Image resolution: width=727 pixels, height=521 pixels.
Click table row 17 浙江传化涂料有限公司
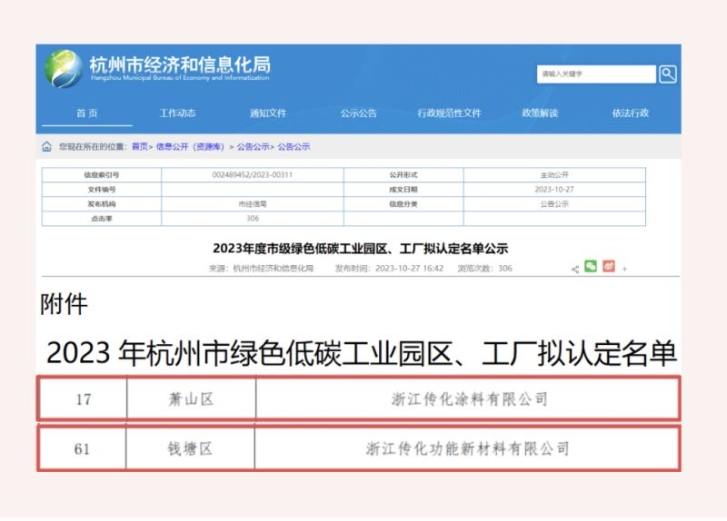point(469,399)
